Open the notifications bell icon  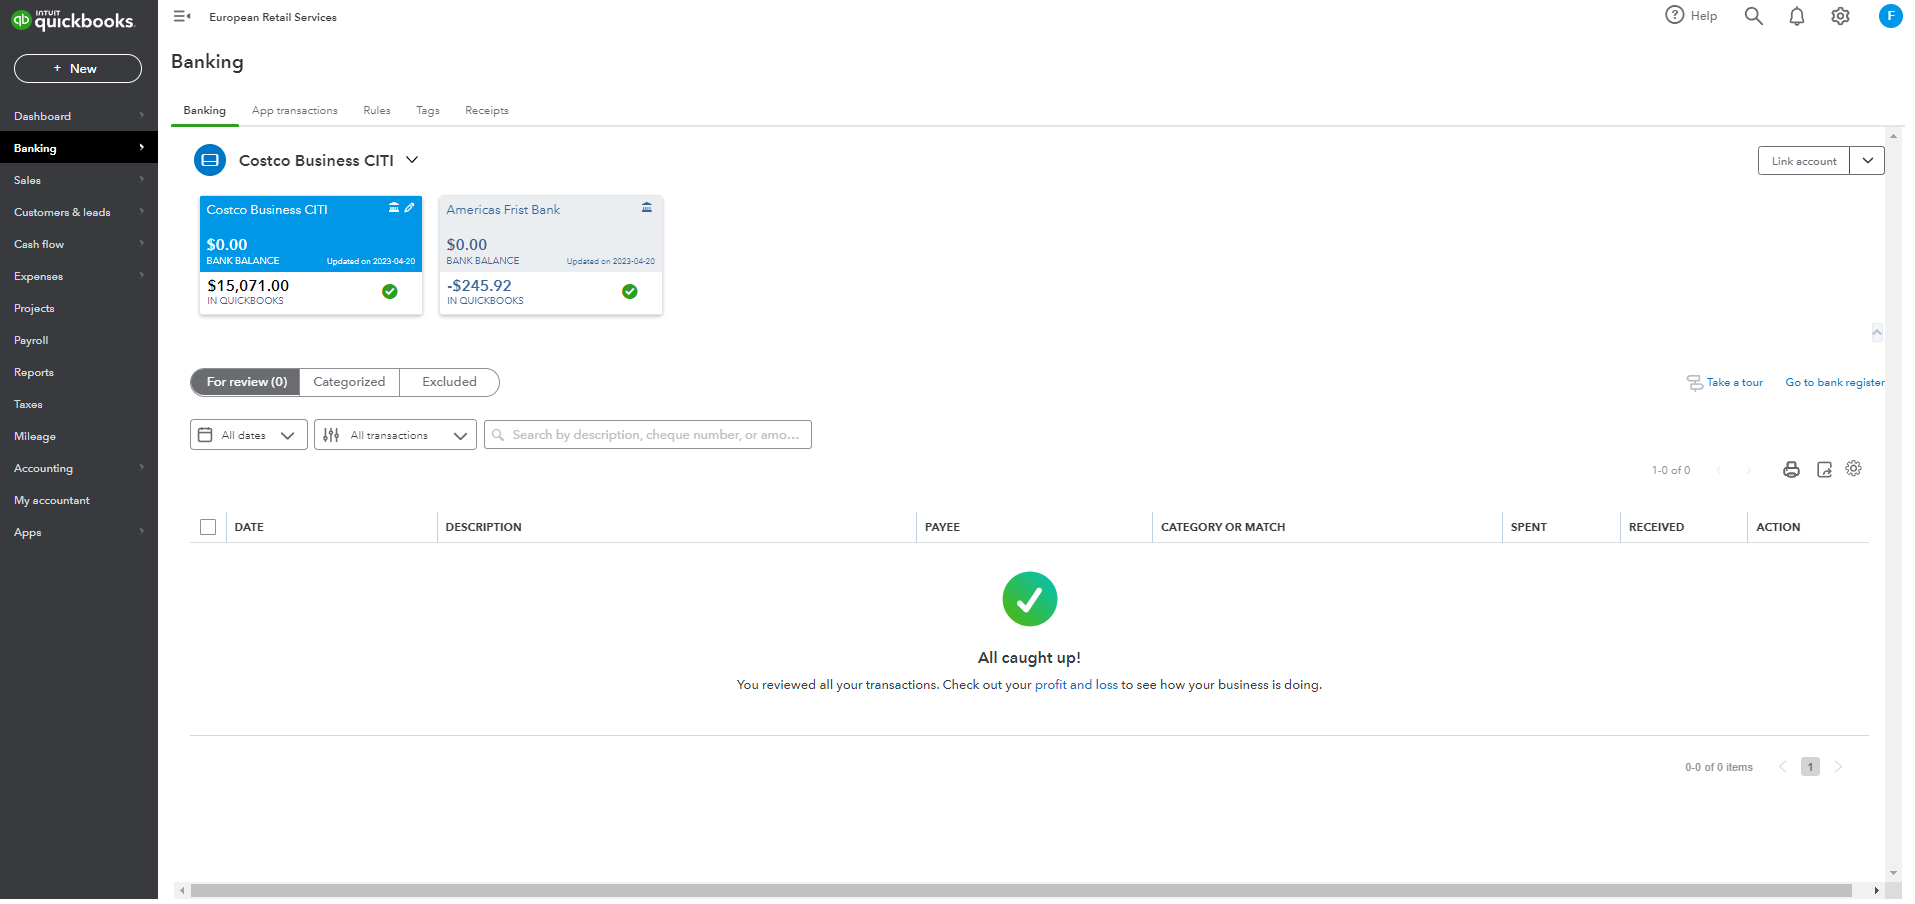[x=1797, y=16]
